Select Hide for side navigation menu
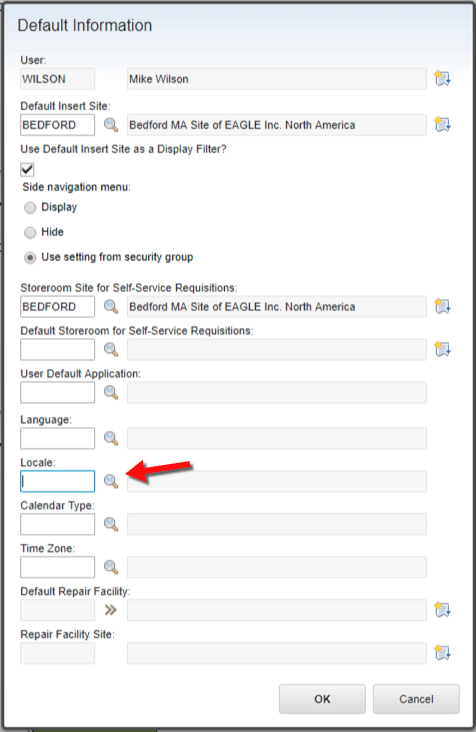476x732 pixels. pos(30,232)
